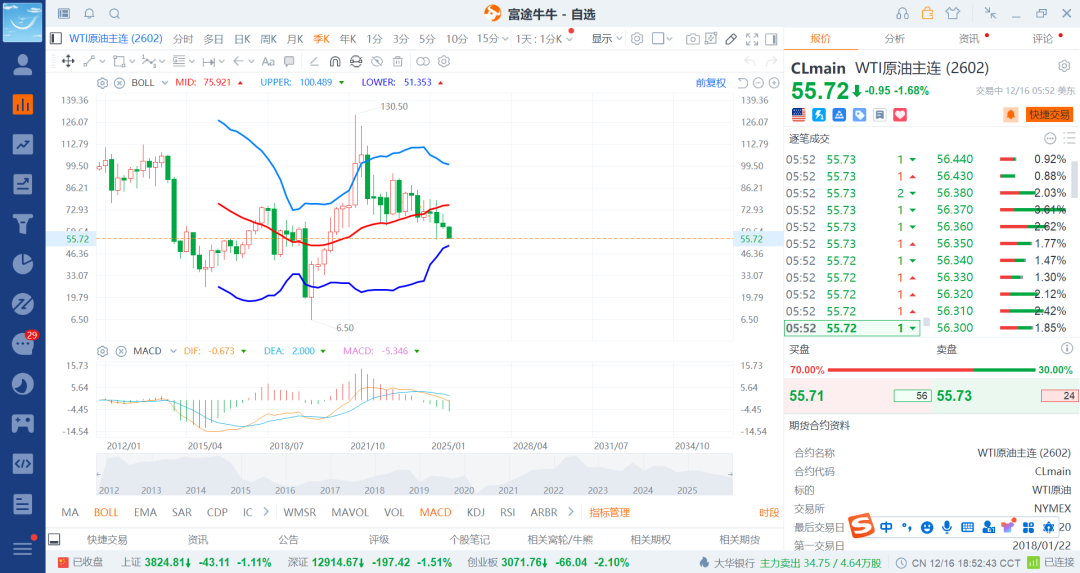Click the 快捷交易 quick trade button
Image resolution: width=1080 pixels, height=573 pixels.
coord(1049,115)
